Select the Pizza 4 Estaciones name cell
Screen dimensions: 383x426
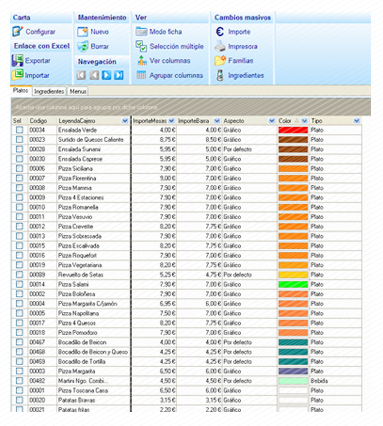click(x=93, y=198)
